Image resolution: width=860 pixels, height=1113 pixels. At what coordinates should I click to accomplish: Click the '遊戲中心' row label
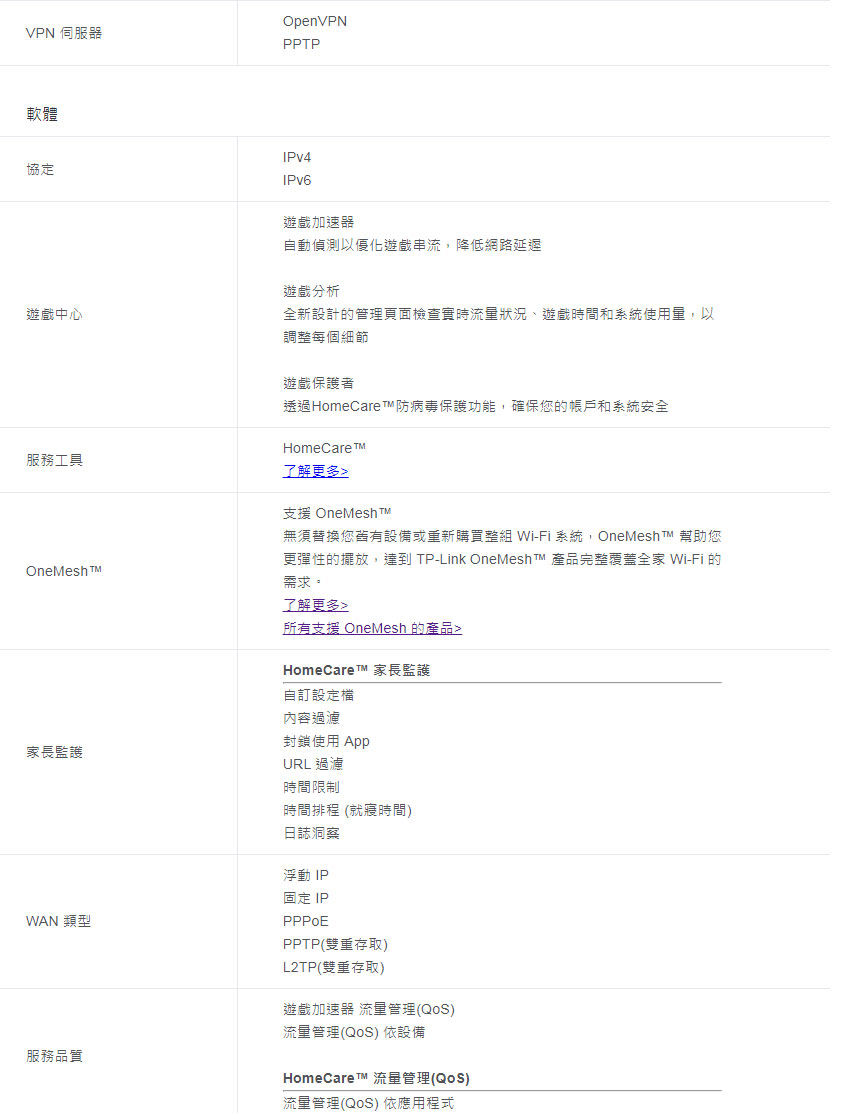55,314
